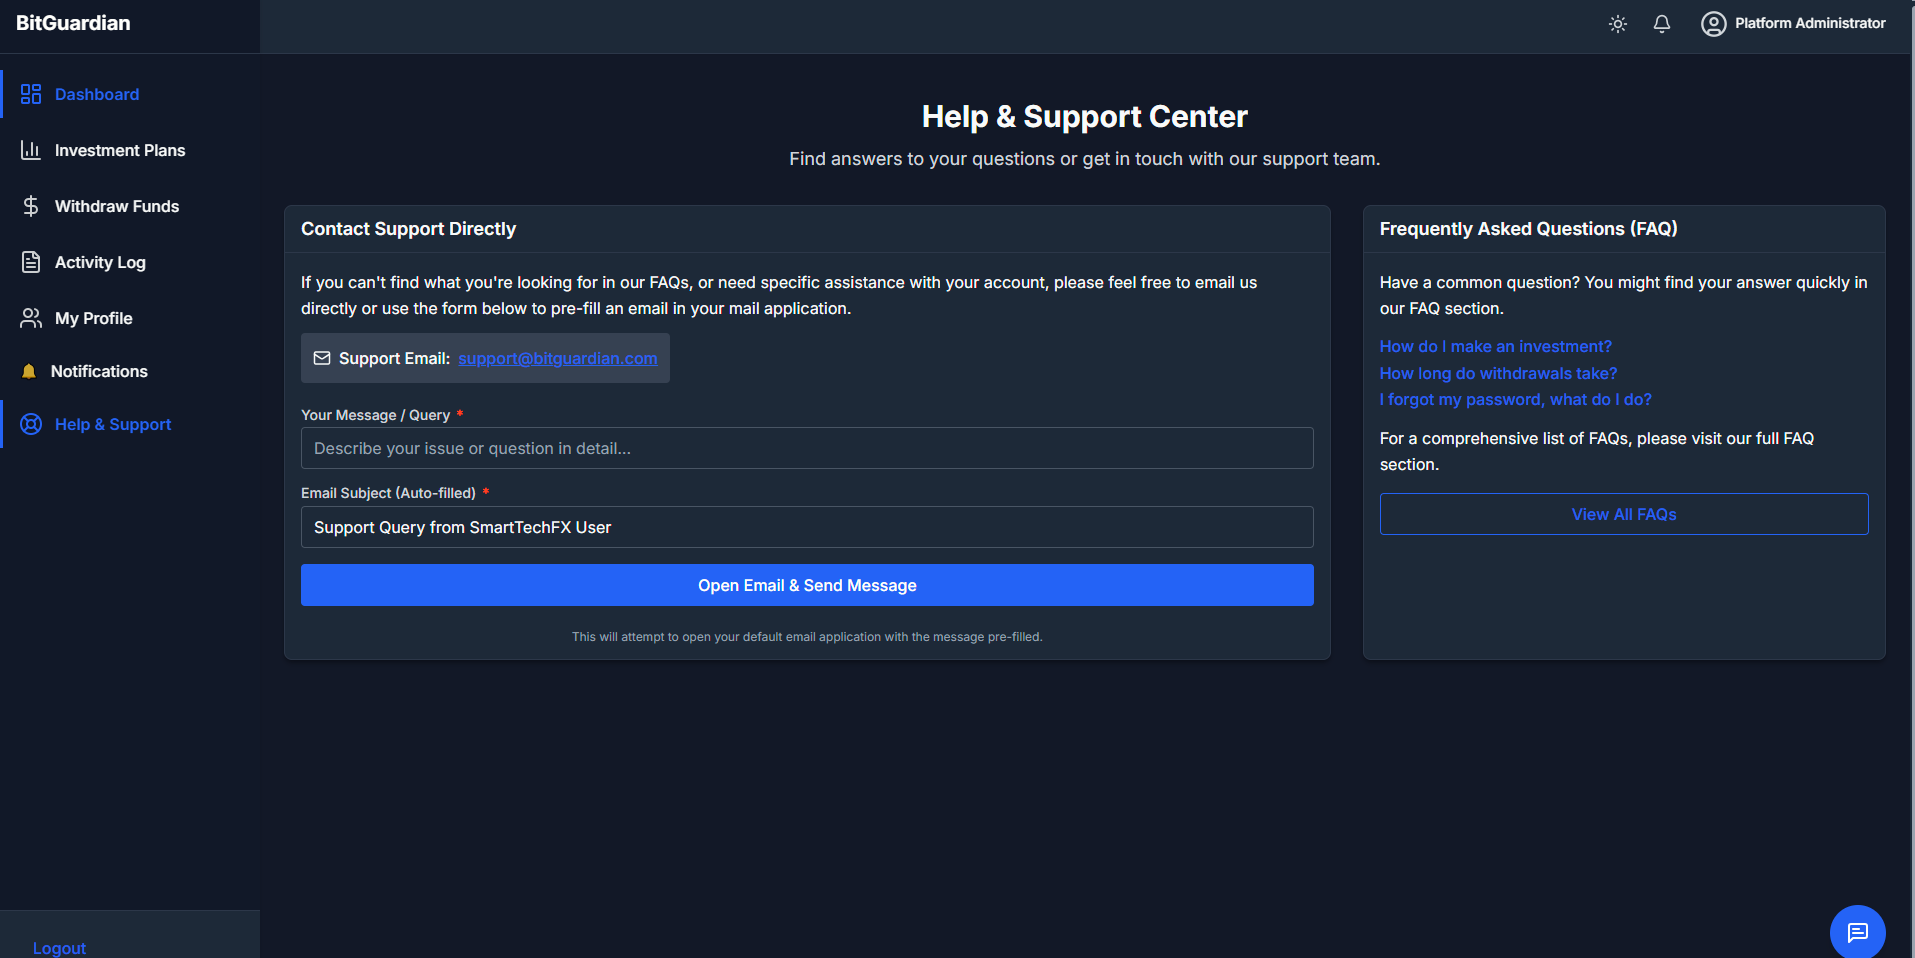This screenshot has width=1915, height=958.
Task: Click the View All FAQs button
Action: coord(1623,514)
